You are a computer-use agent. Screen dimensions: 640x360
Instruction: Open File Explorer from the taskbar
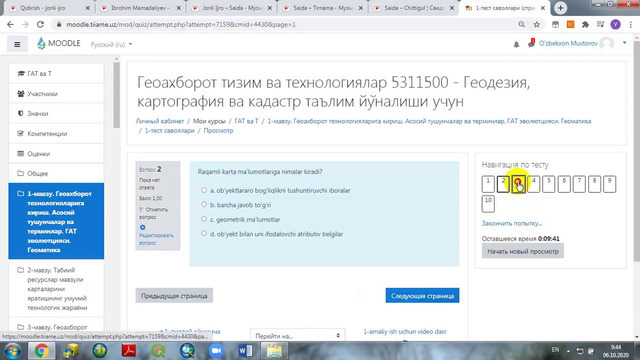[x=274, y=351]
